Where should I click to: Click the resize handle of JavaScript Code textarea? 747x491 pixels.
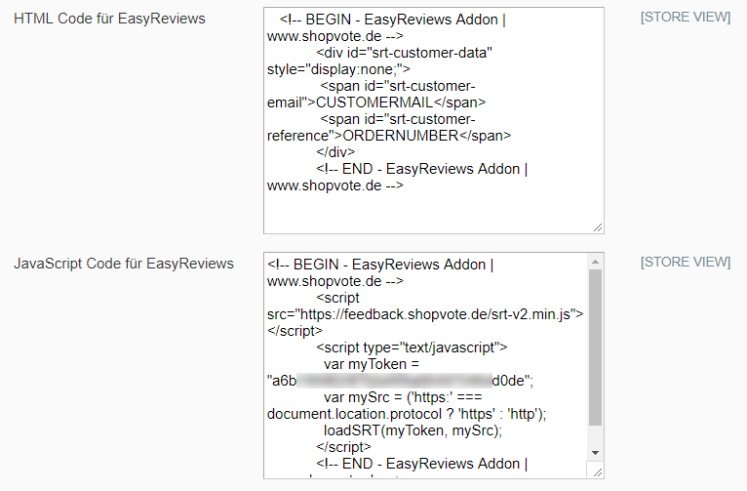tap(598, 472)
